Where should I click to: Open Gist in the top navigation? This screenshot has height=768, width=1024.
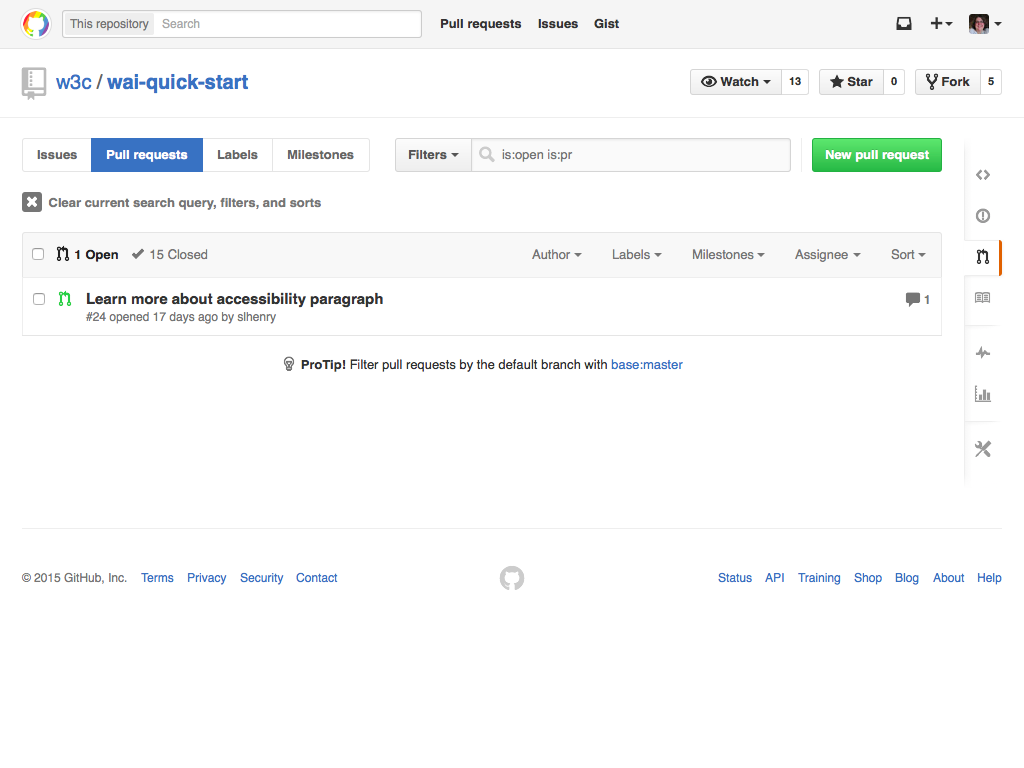coord(606,24)
